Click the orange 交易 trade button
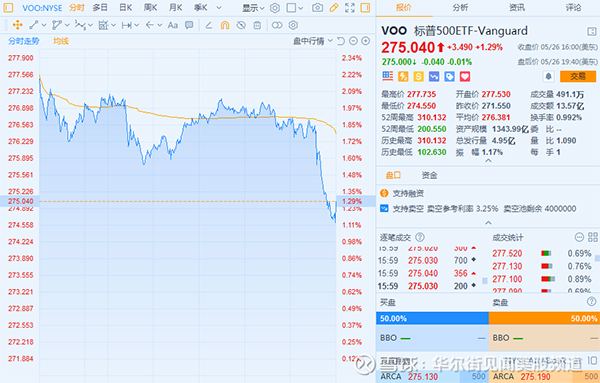This screenshot has height=383, width=600. coord(578,77)
